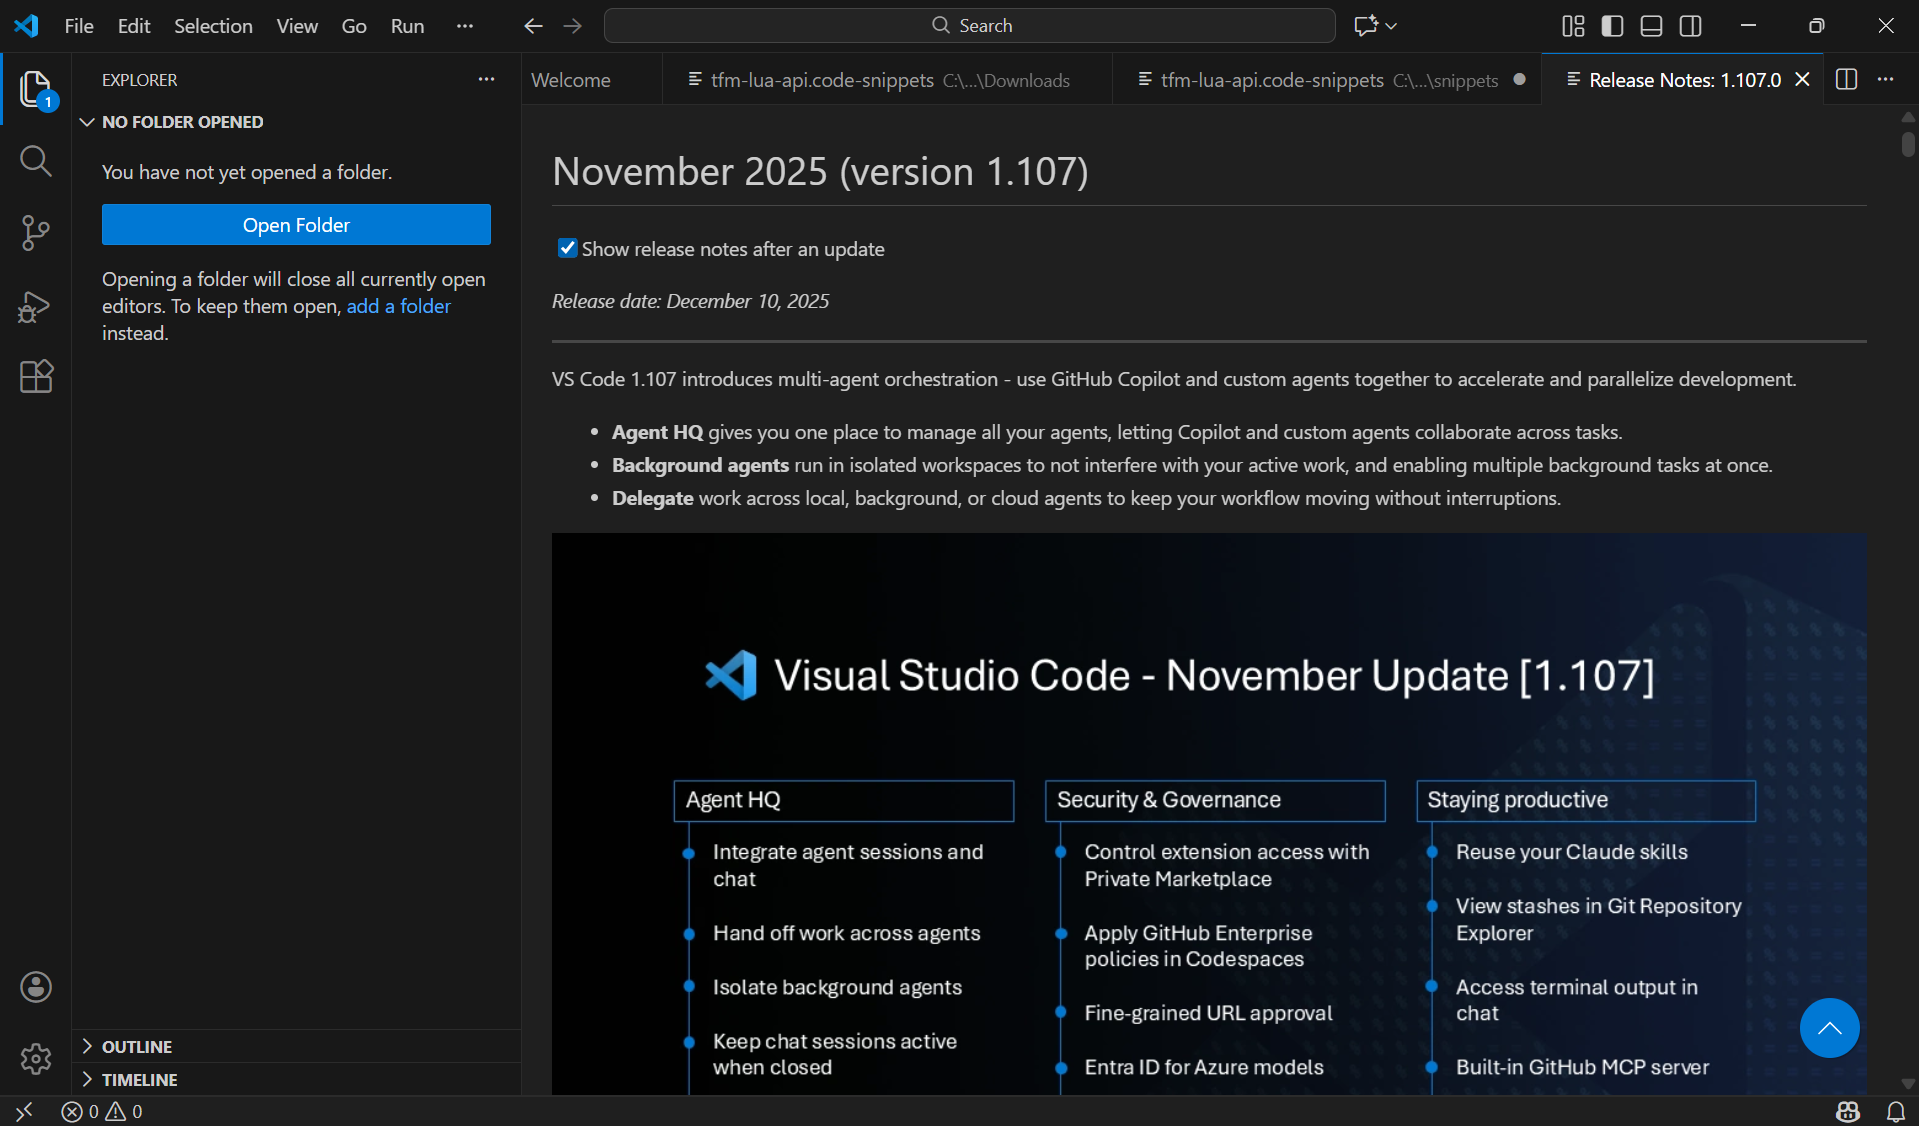Click Security & Governance box in banner
Image resolution: width=1919 pixels, height=1126 pixels.
coord(1215,800)
